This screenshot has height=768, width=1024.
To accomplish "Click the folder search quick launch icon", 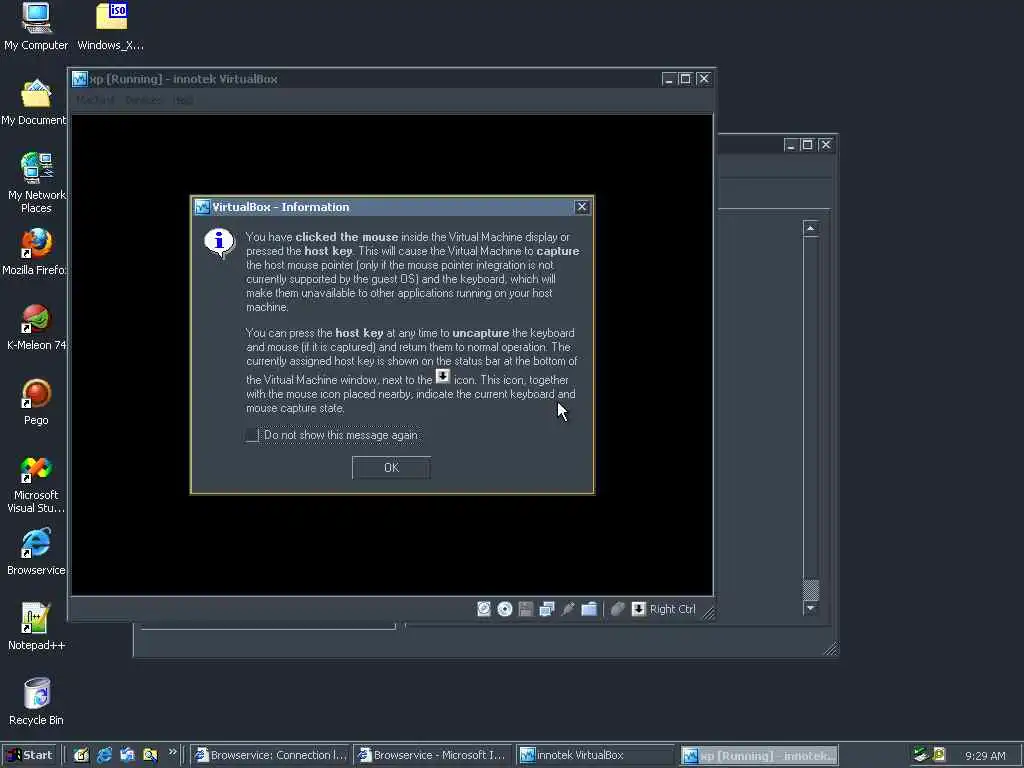I will tap(150, 755).
